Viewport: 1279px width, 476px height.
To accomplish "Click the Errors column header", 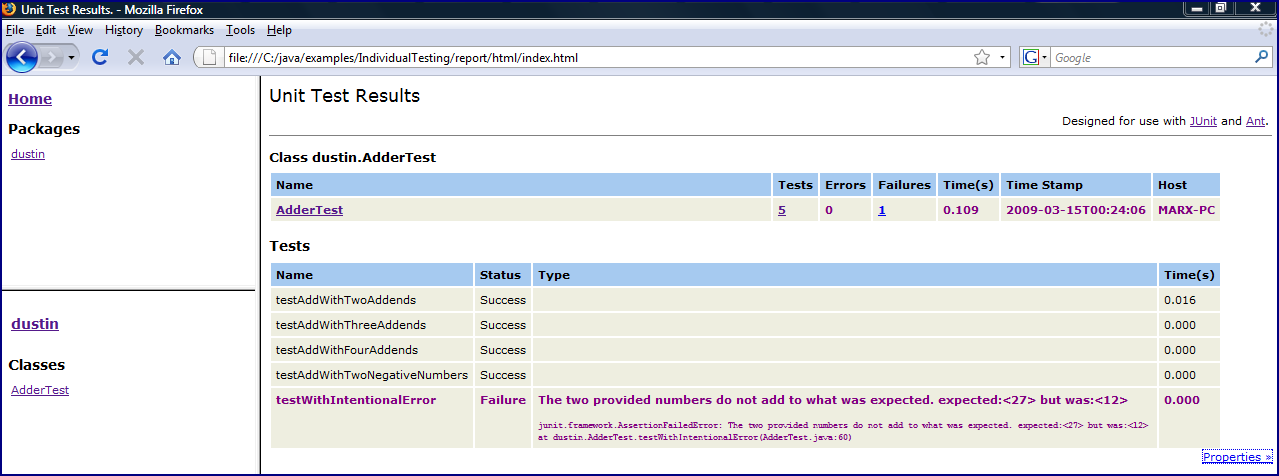I will [845, 185].
